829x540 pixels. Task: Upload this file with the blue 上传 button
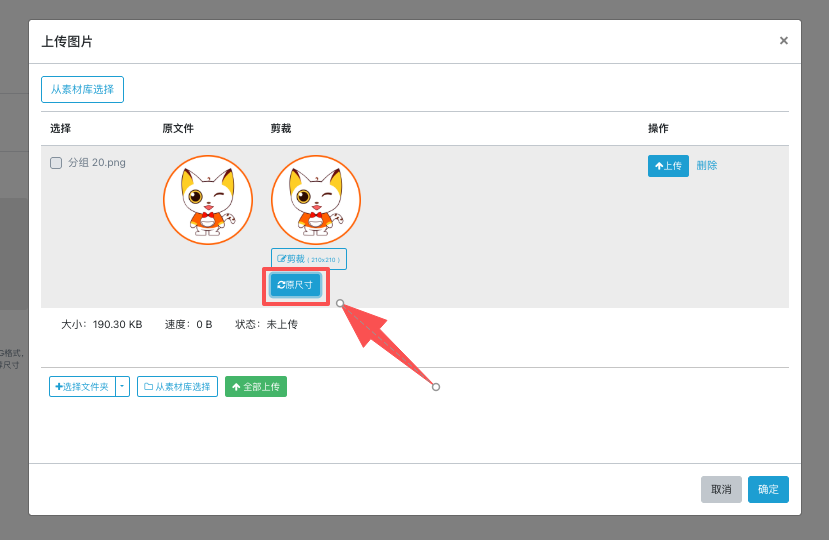tap(668, 166)
